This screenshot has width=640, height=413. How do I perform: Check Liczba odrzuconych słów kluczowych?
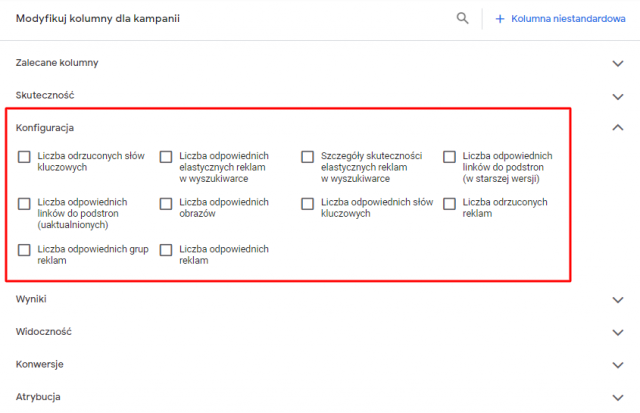coord(24,157)
